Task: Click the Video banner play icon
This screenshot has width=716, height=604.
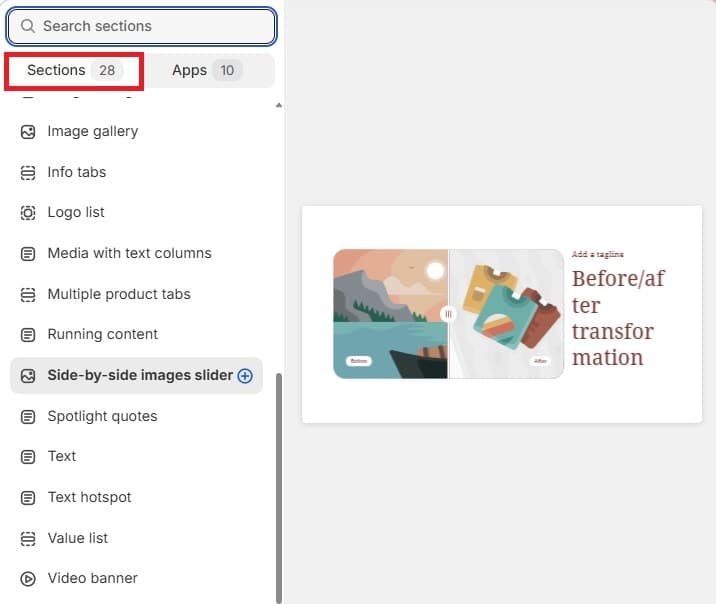Action: [x=28, y=579]
